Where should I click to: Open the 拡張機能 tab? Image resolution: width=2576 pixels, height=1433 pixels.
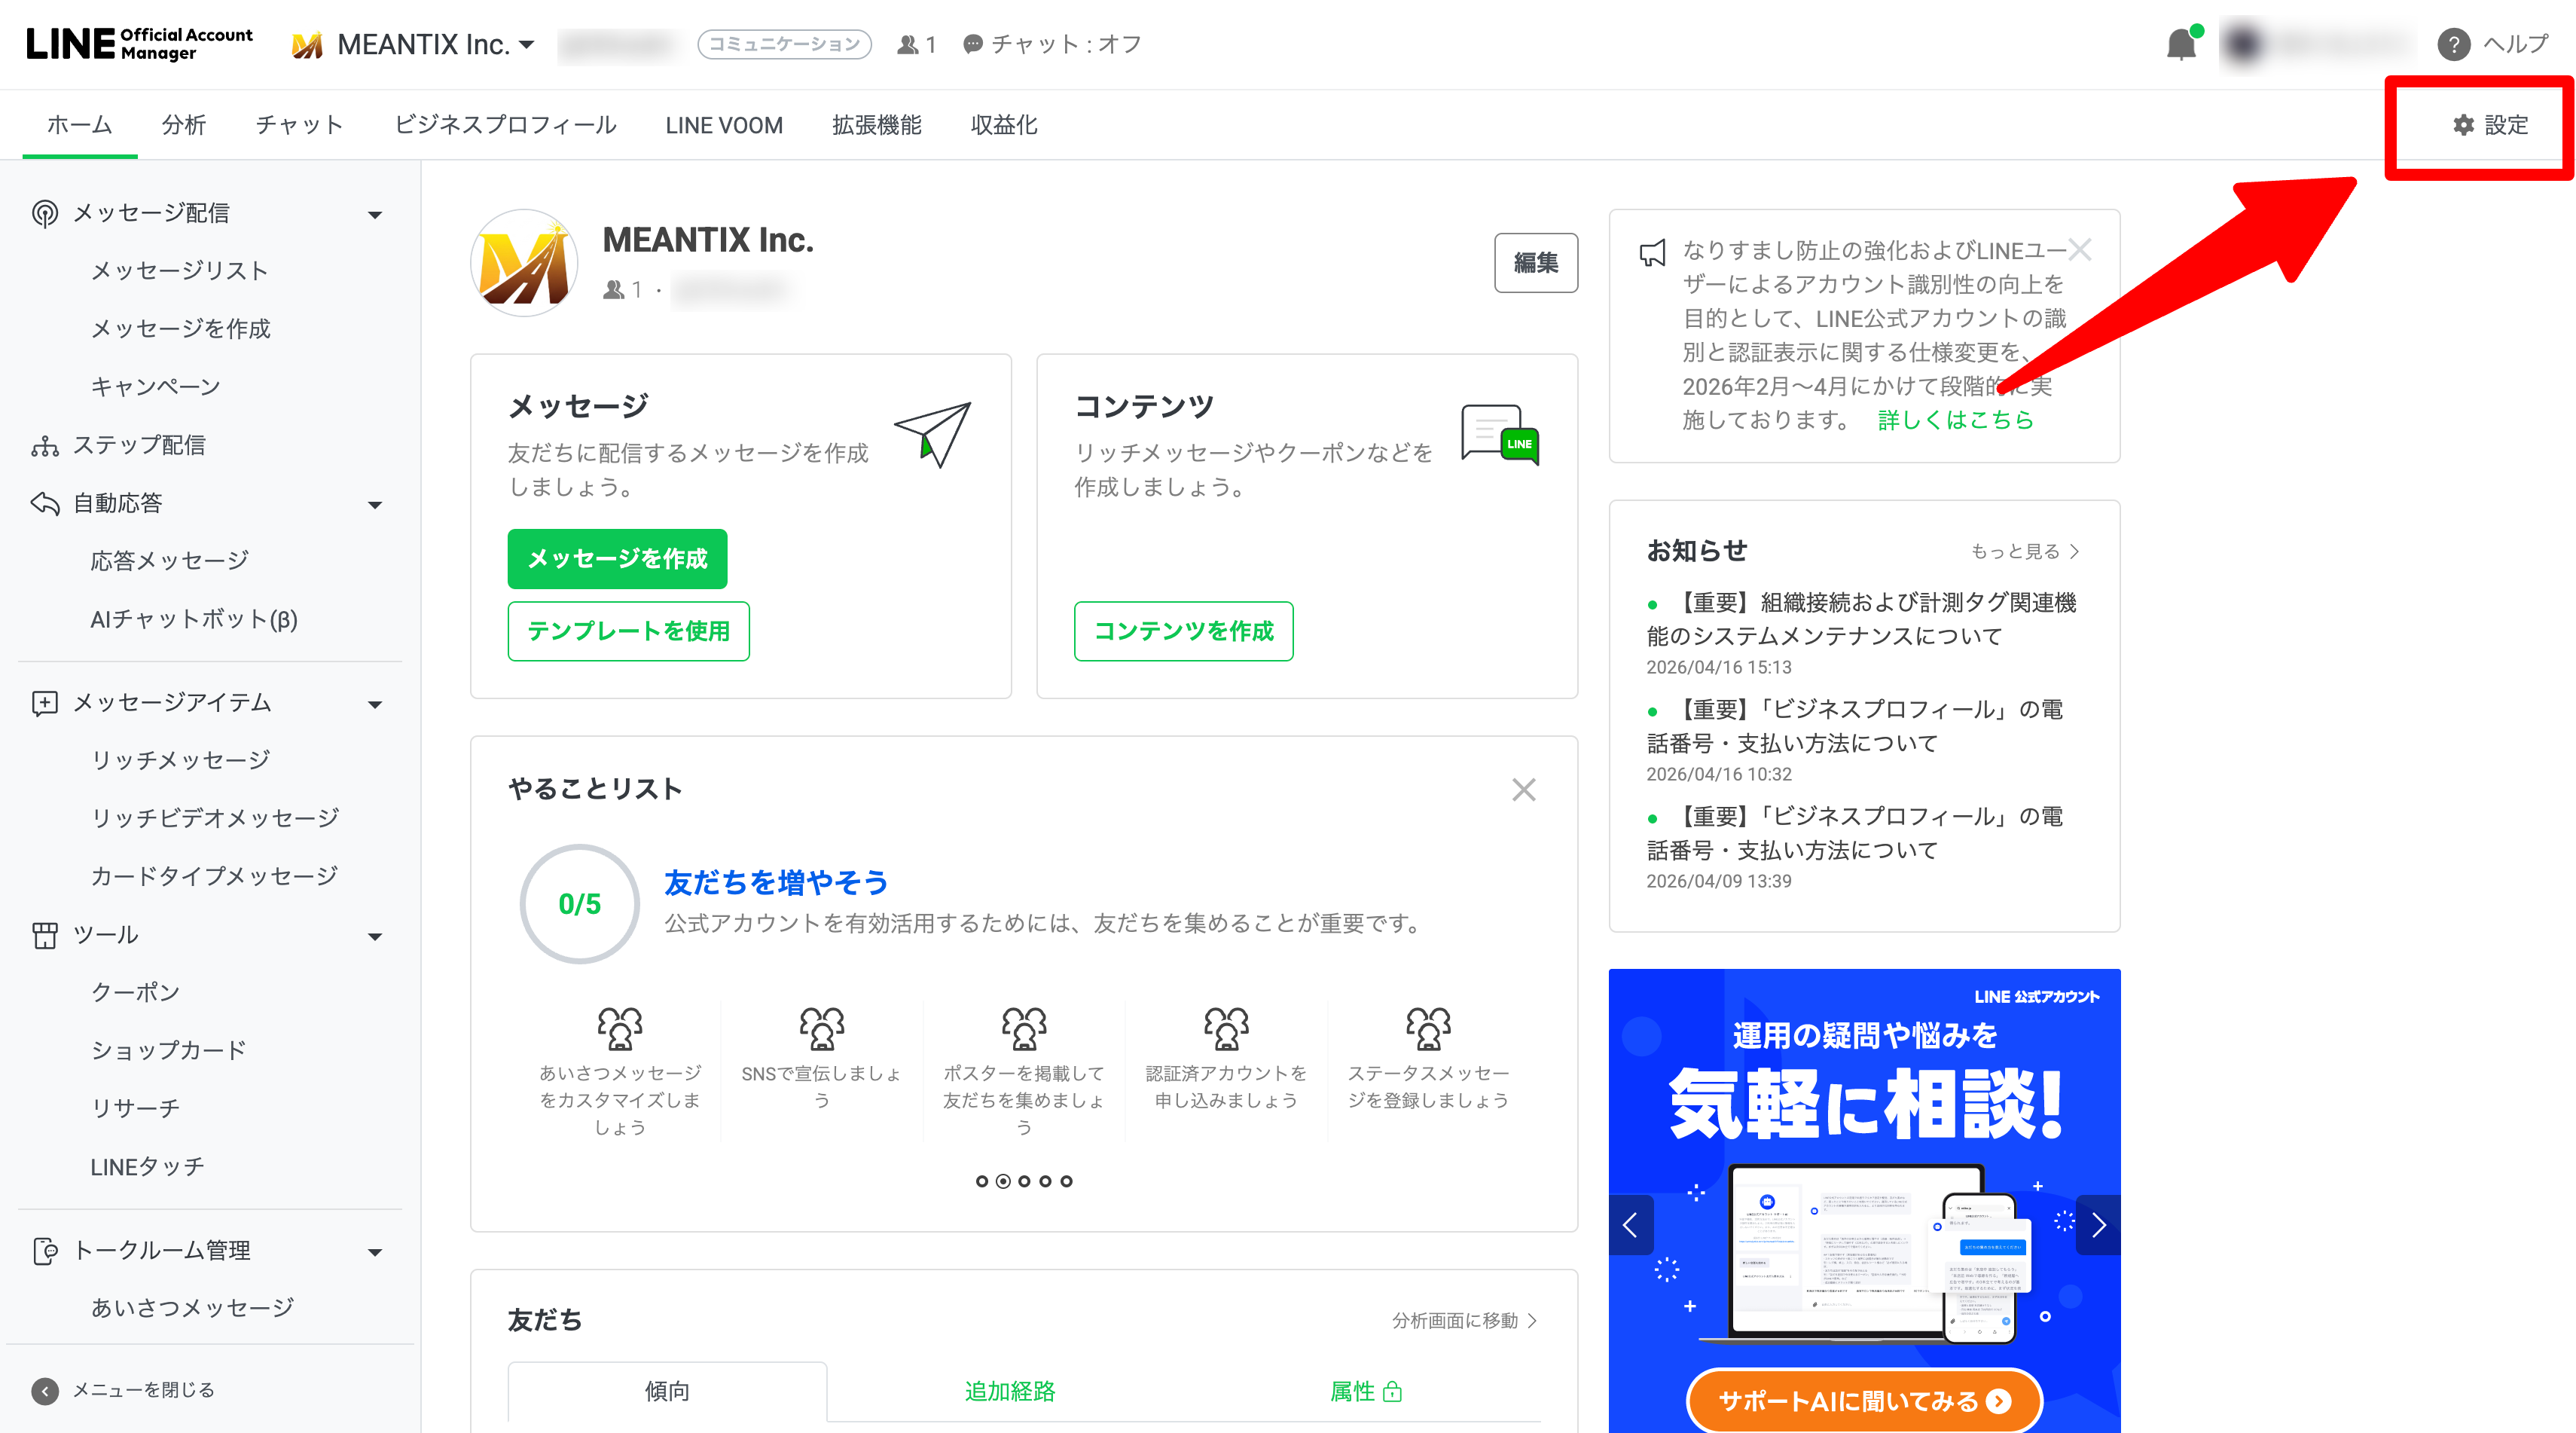pos(877,125)
